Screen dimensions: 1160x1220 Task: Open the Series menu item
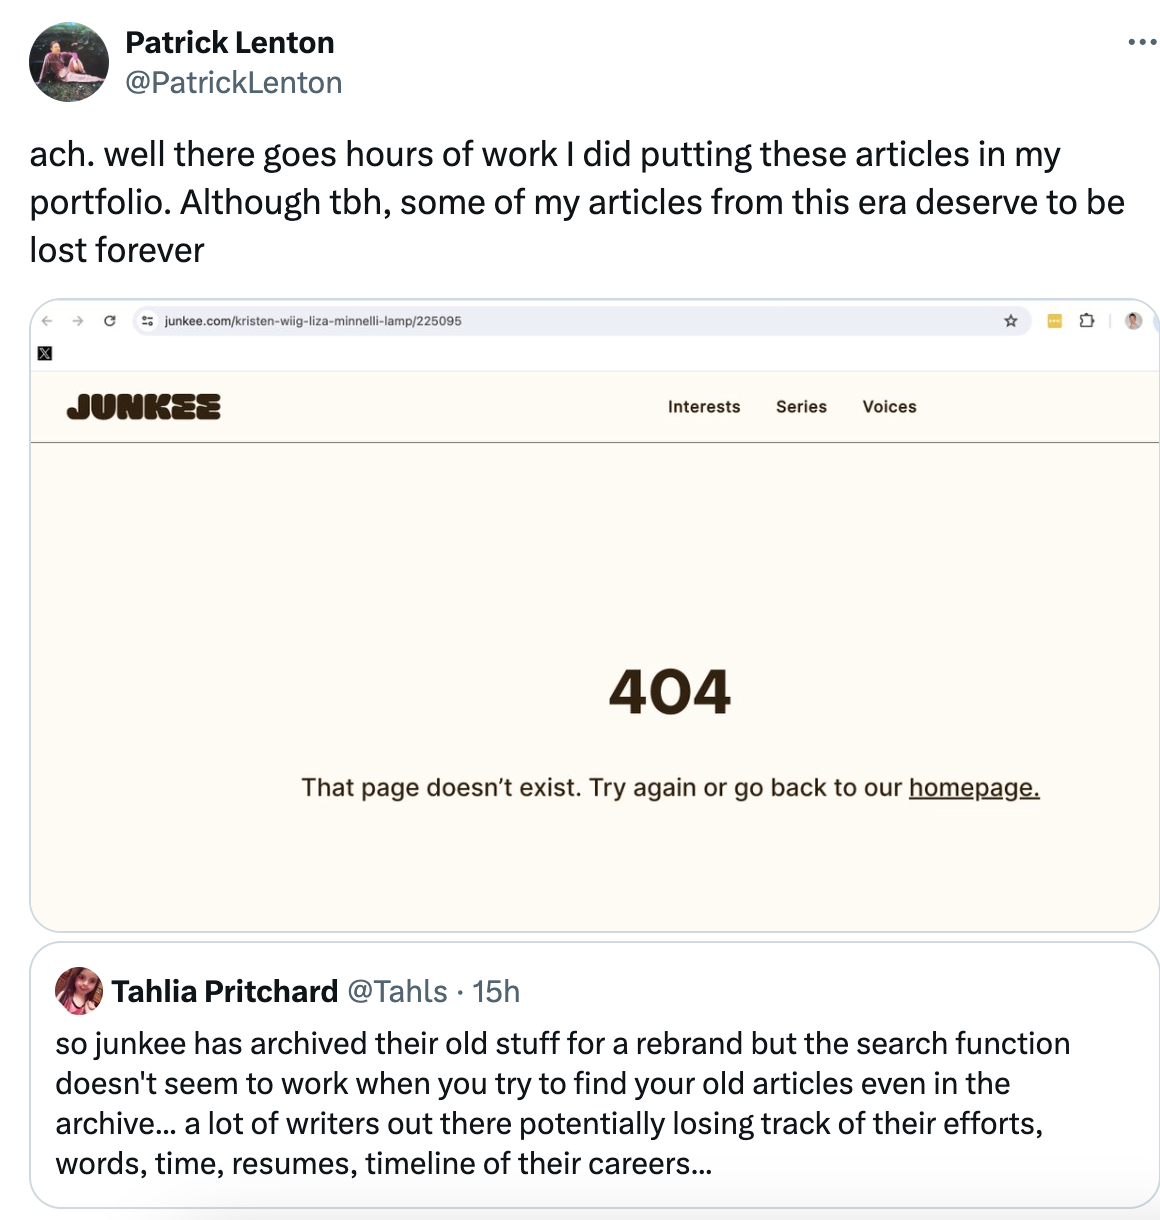point(801,407)
